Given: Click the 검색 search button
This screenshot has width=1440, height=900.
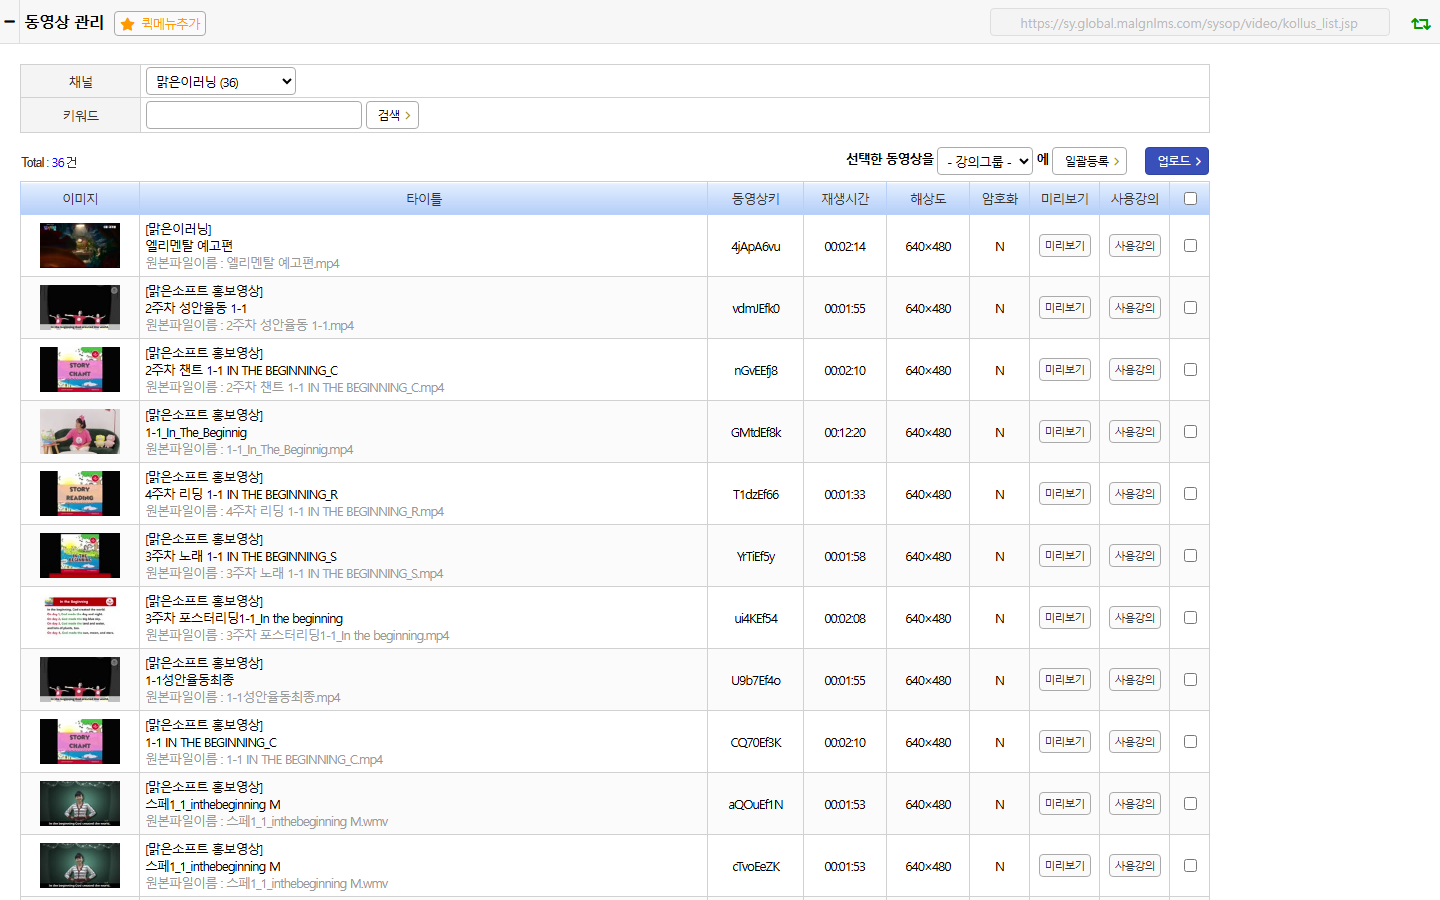Looking at the screenshot, I should point(392,115).
